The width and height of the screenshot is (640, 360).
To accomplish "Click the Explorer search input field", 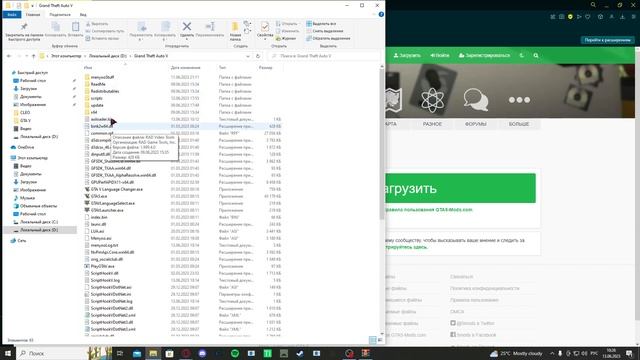I will coord(324,56).
